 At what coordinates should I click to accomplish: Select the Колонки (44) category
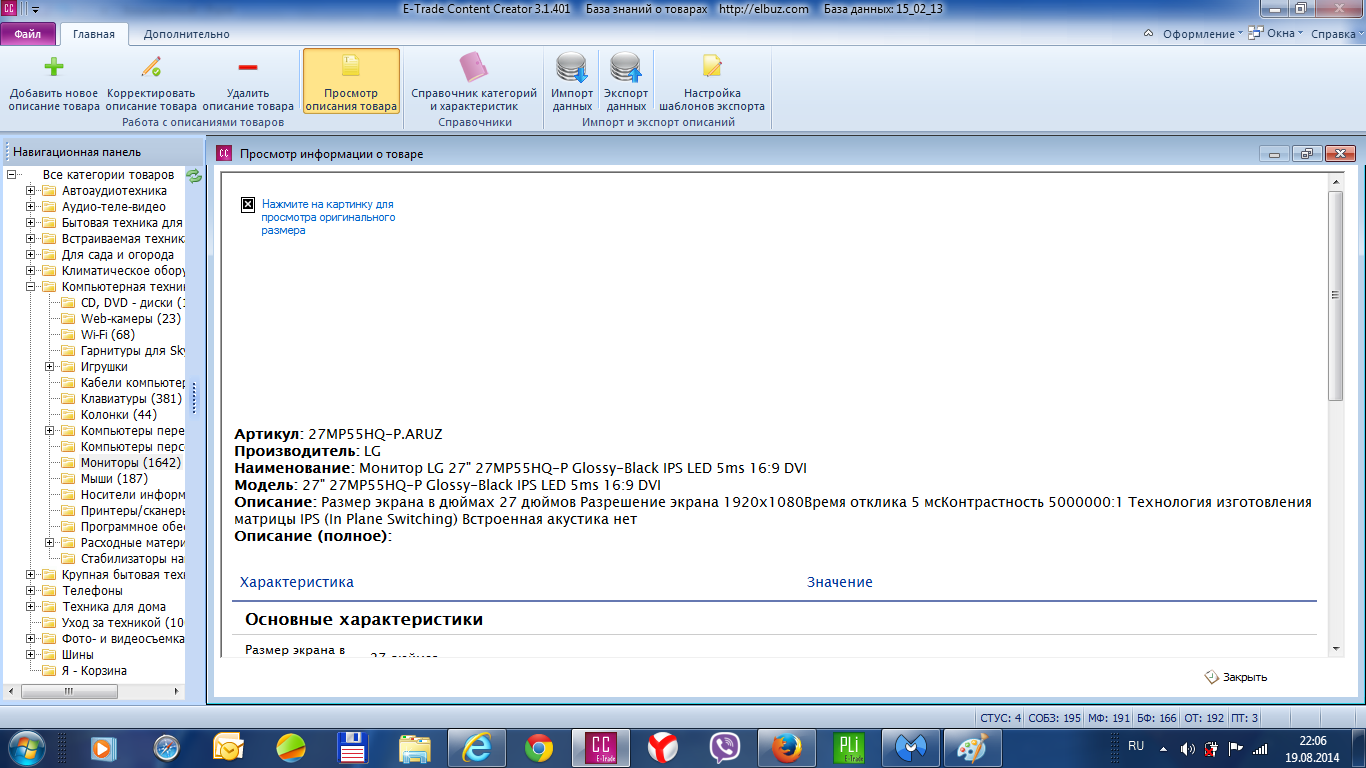(x=119, y=415)
